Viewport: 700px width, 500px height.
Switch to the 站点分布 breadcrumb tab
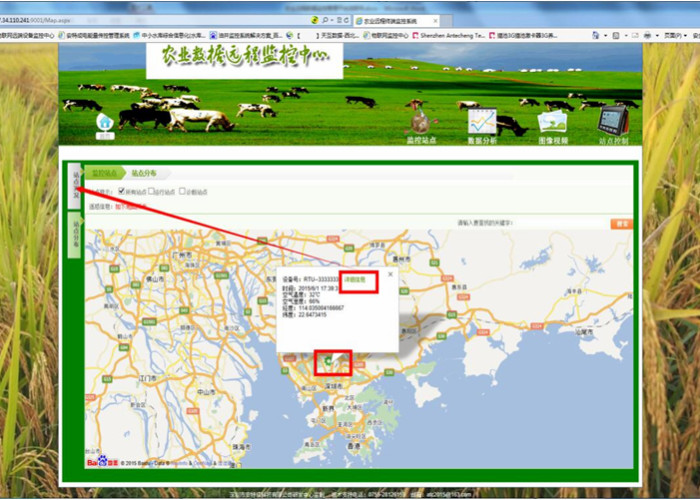click(x=144, y=173)
